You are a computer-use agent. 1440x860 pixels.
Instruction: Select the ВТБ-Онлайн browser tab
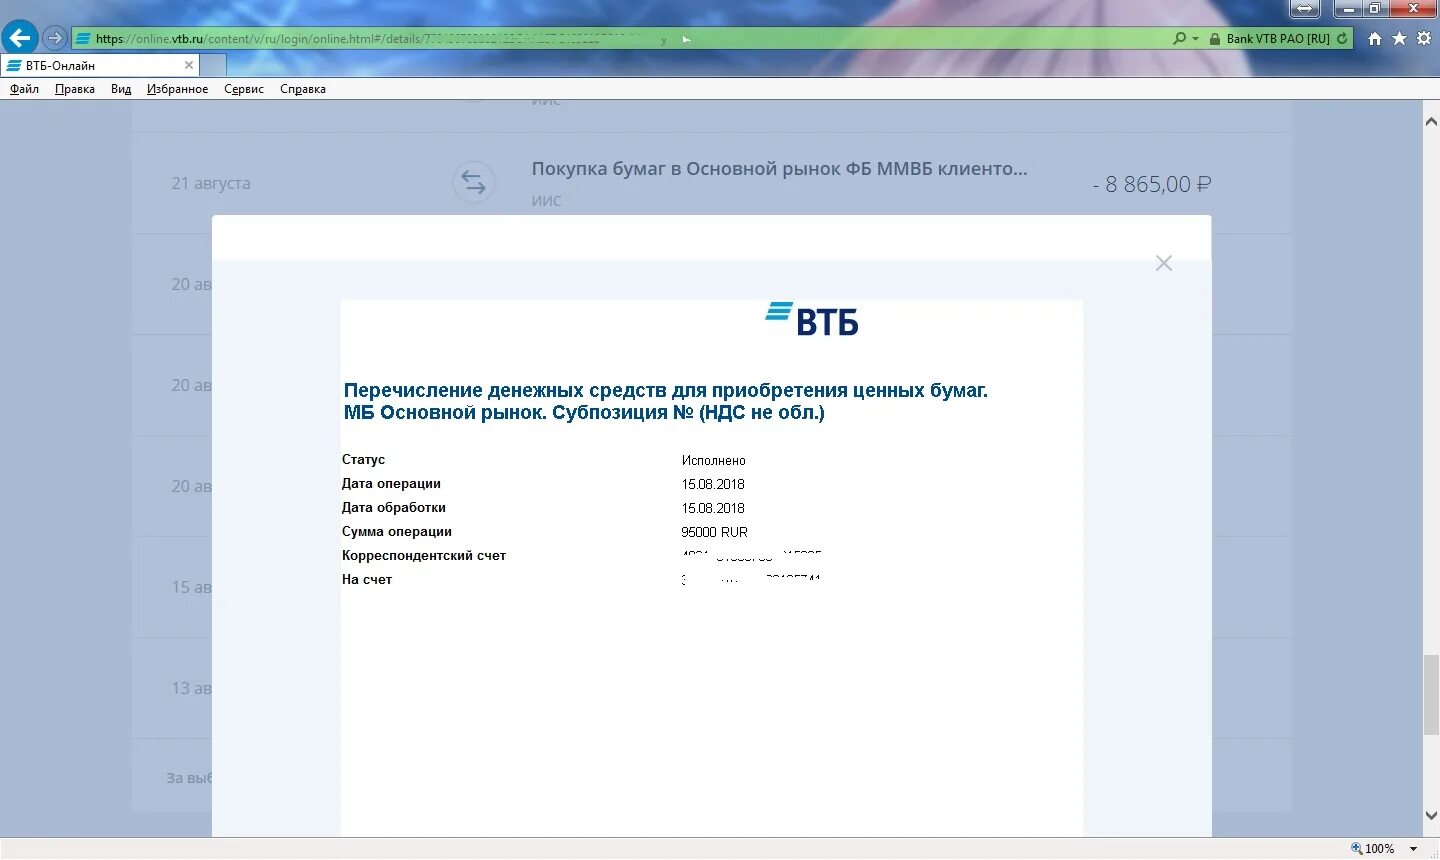tap(100, 65)
